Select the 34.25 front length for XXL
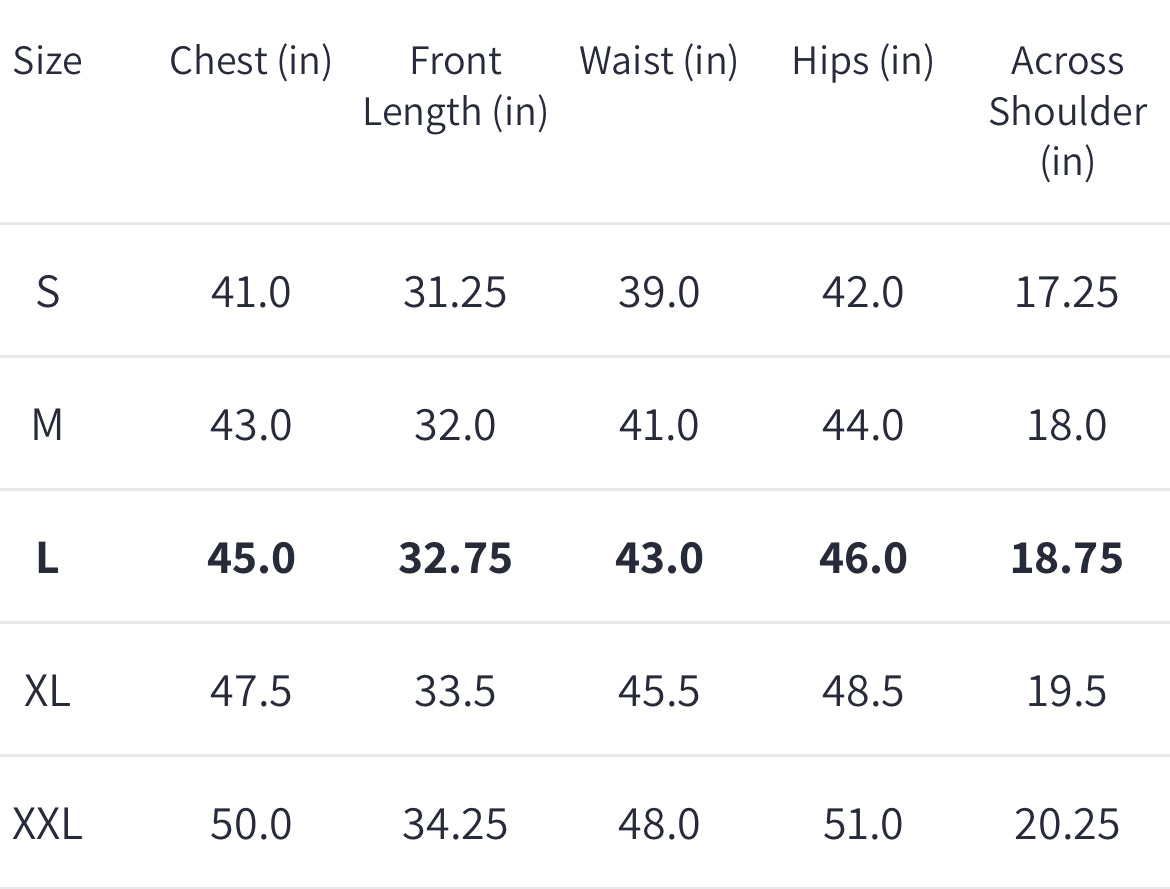 click(455, 825)
